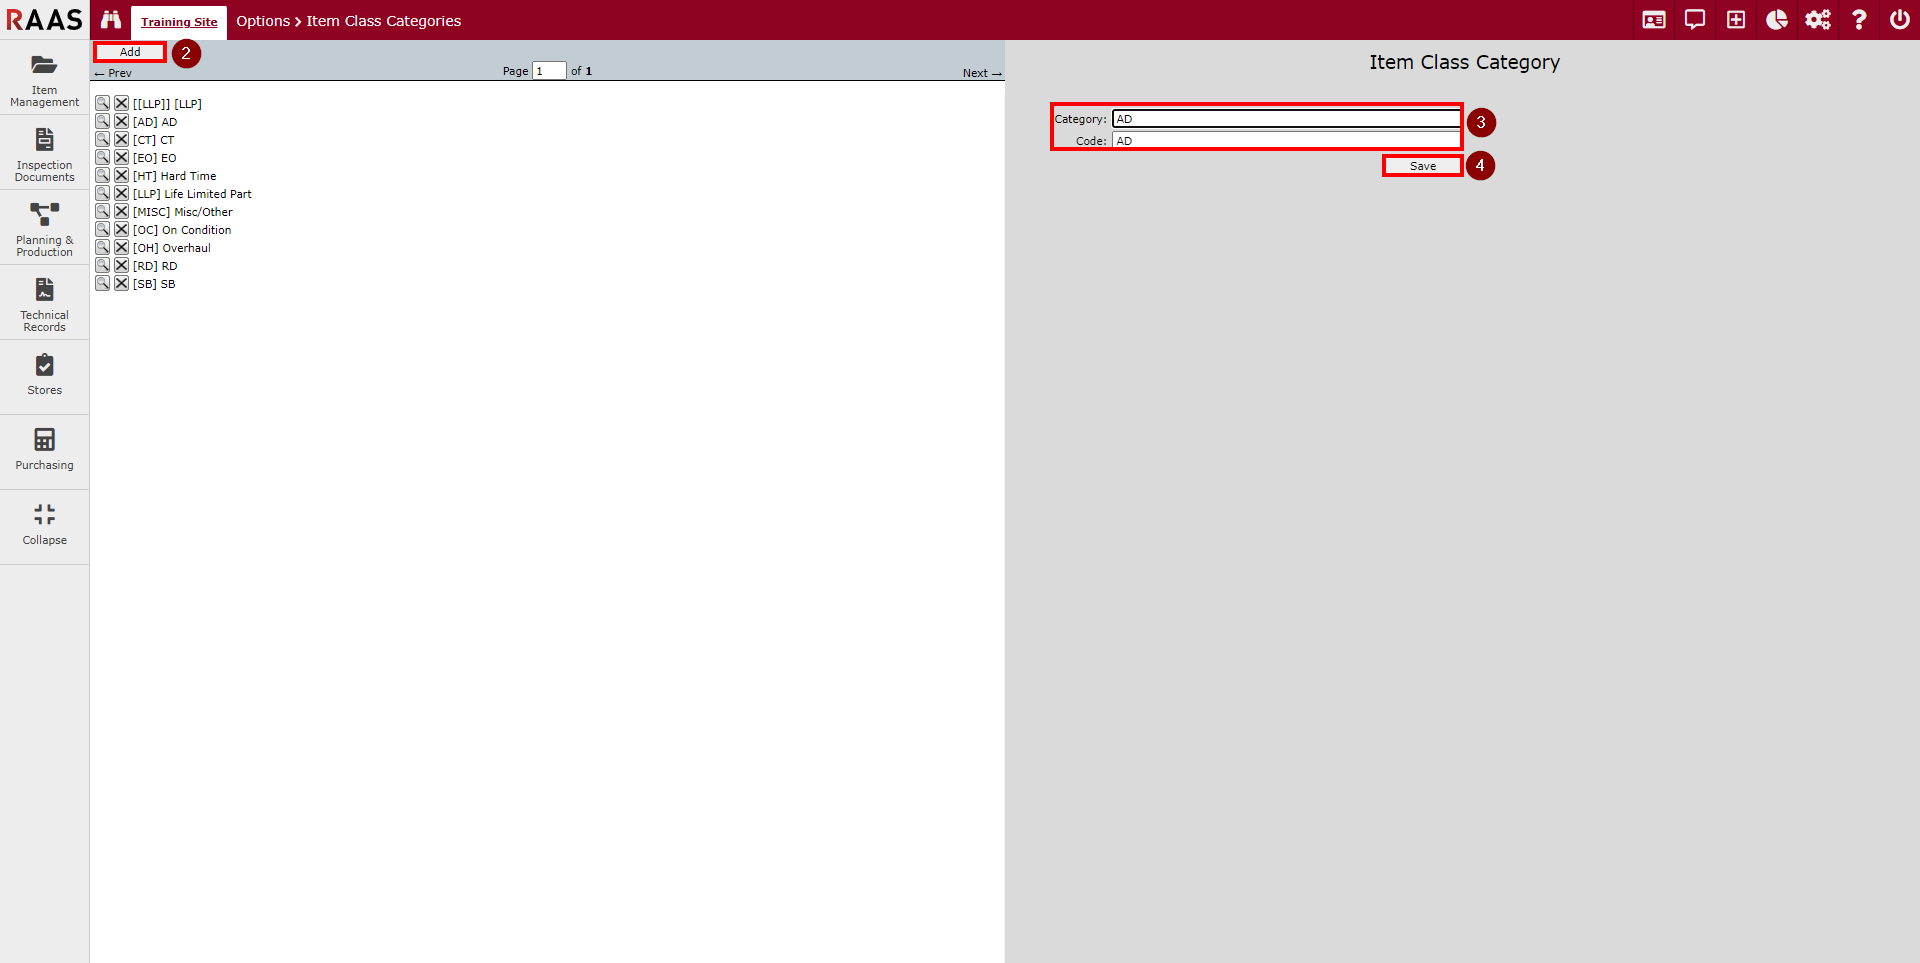The height and width of the screenshot is (963, 1920).
Task: Go to Next page link
Action: (980, 73)
